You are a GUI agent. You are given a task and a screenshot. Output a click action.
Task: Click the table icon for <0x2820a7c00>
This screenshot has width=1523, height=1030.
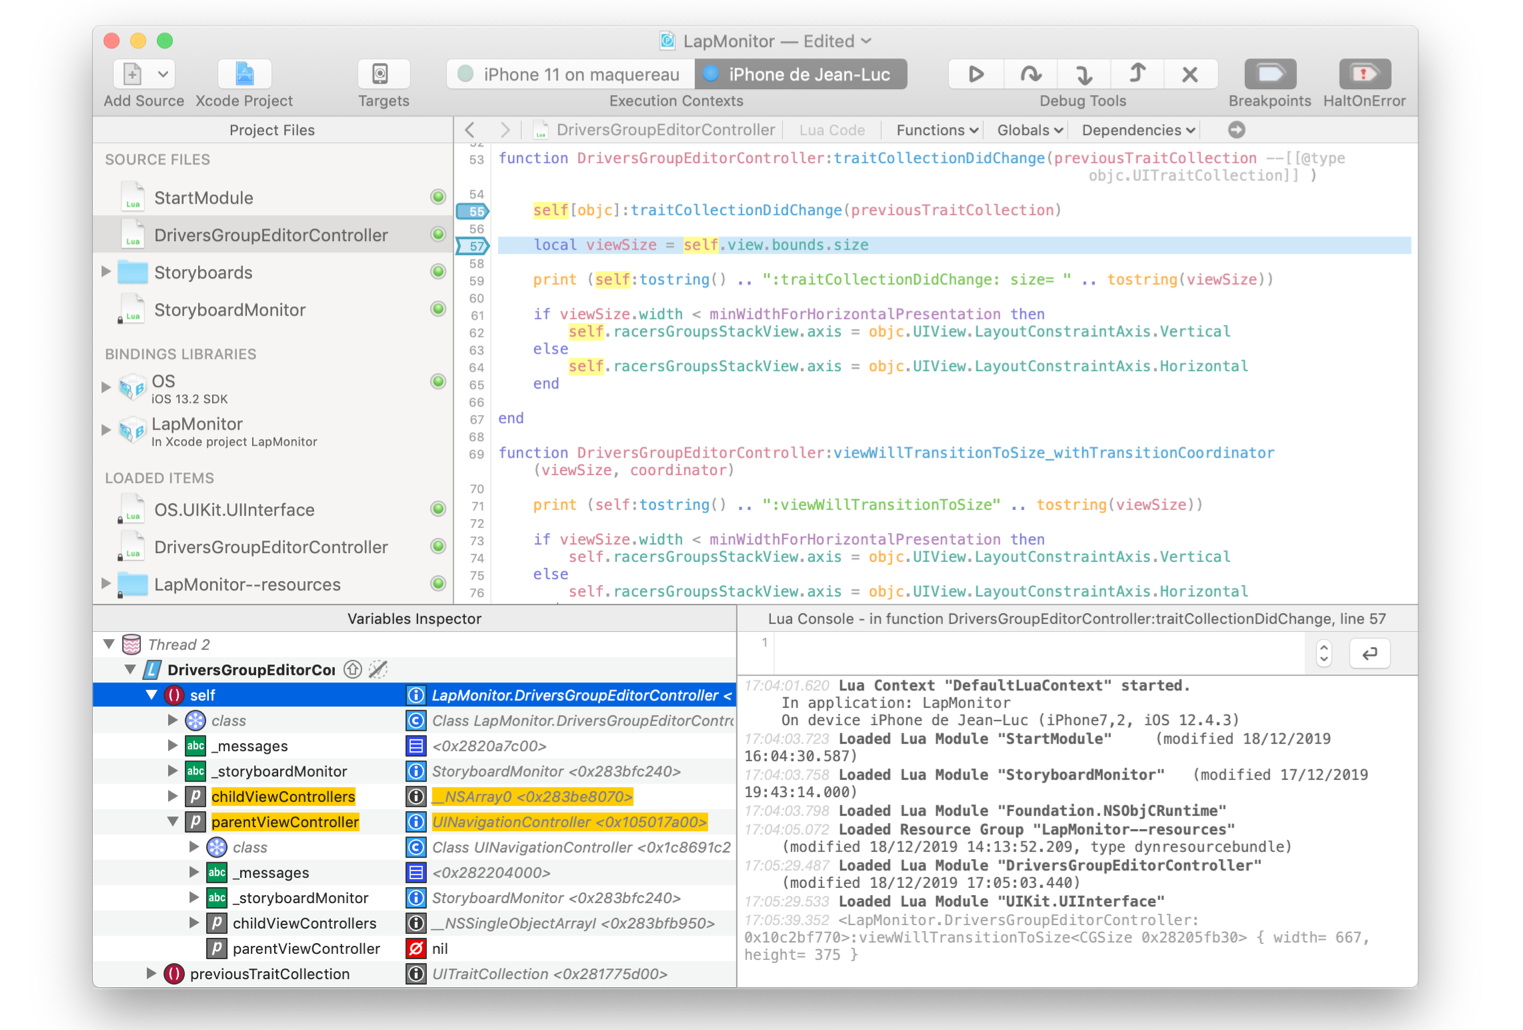pyautogui.click(x=416, y=746)
